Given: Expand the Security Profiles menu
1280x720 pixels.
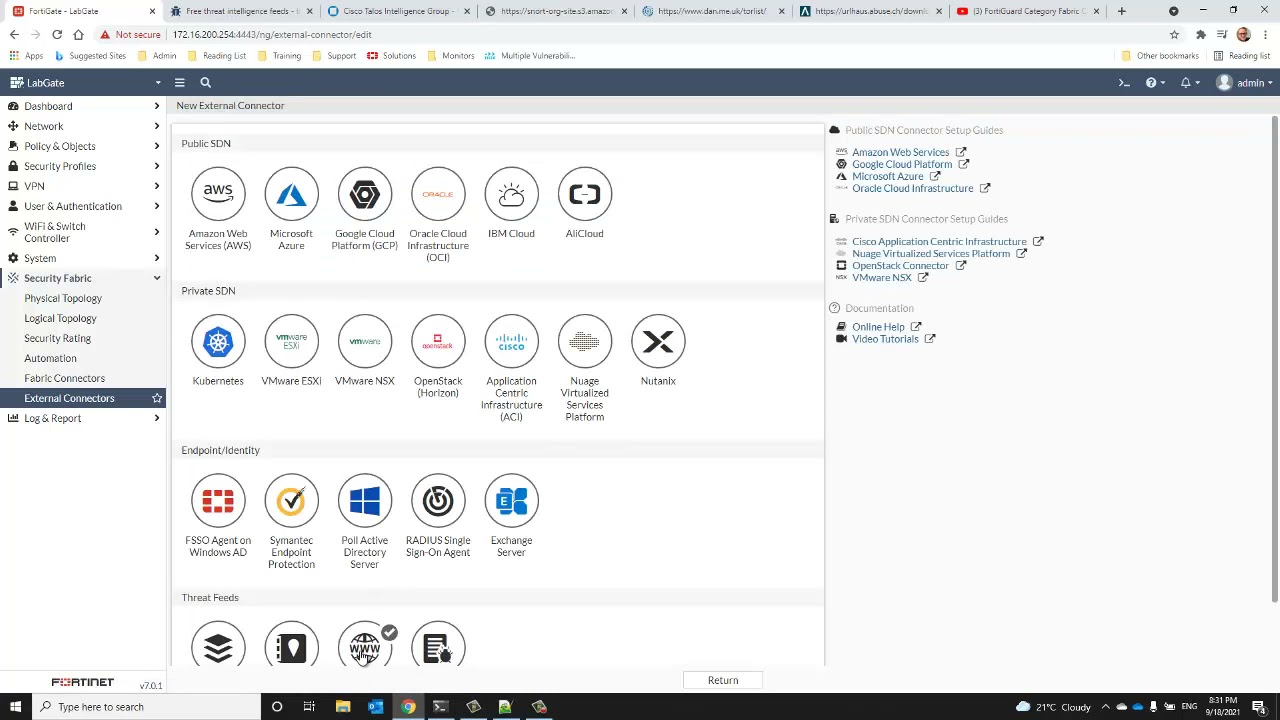Looking at the screenshot, I should click(x=83, y=166).
